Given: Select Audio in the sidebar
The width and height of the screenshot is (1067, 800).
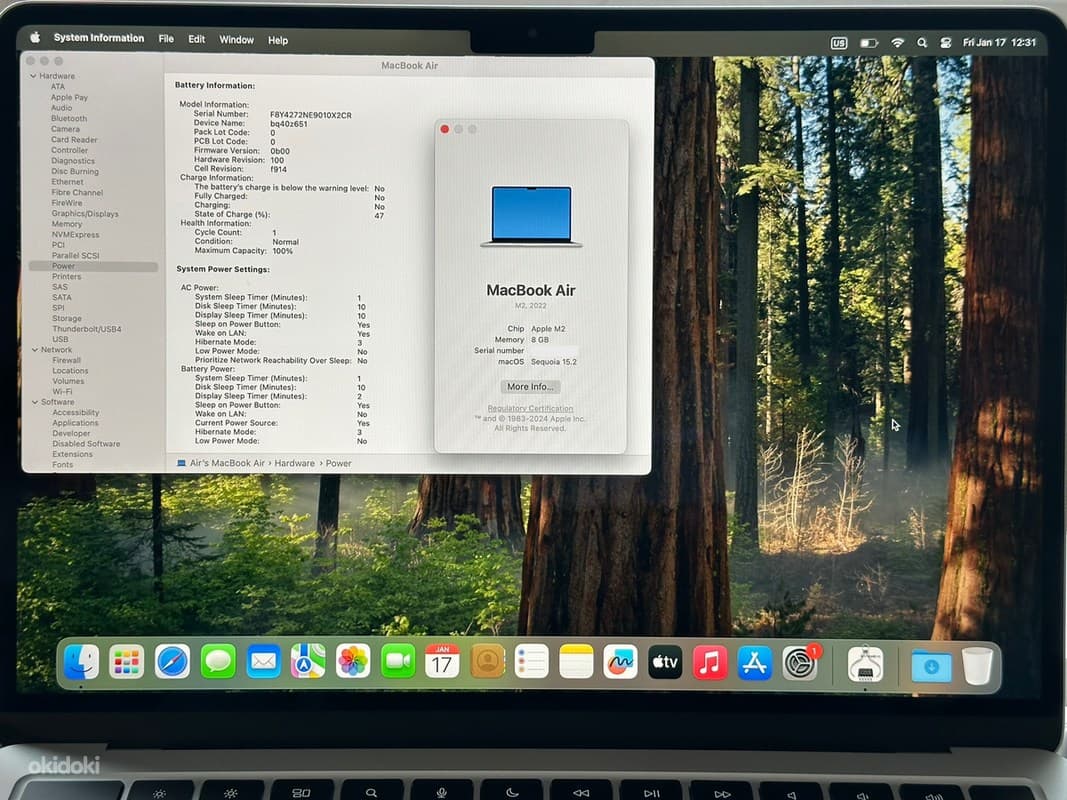Looking at the screenshot, I should [x=61, y=108].
